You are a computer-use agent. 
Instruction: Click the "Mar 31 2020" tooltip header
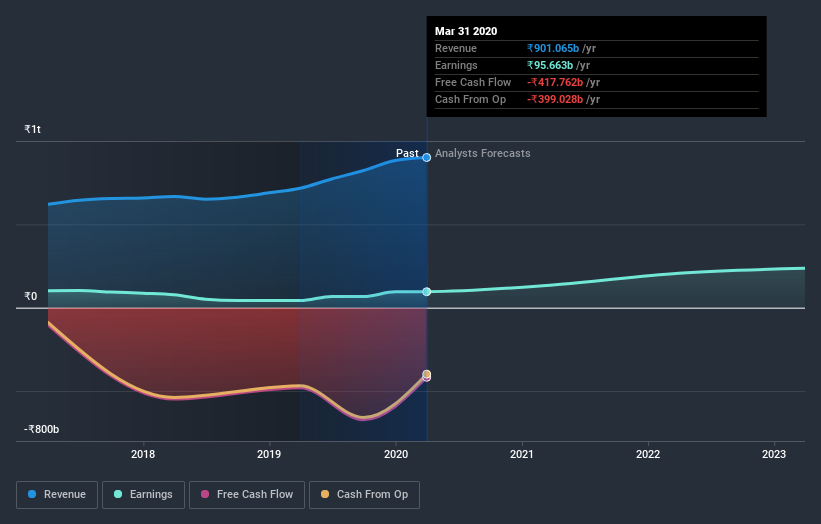tap(466, 32)
